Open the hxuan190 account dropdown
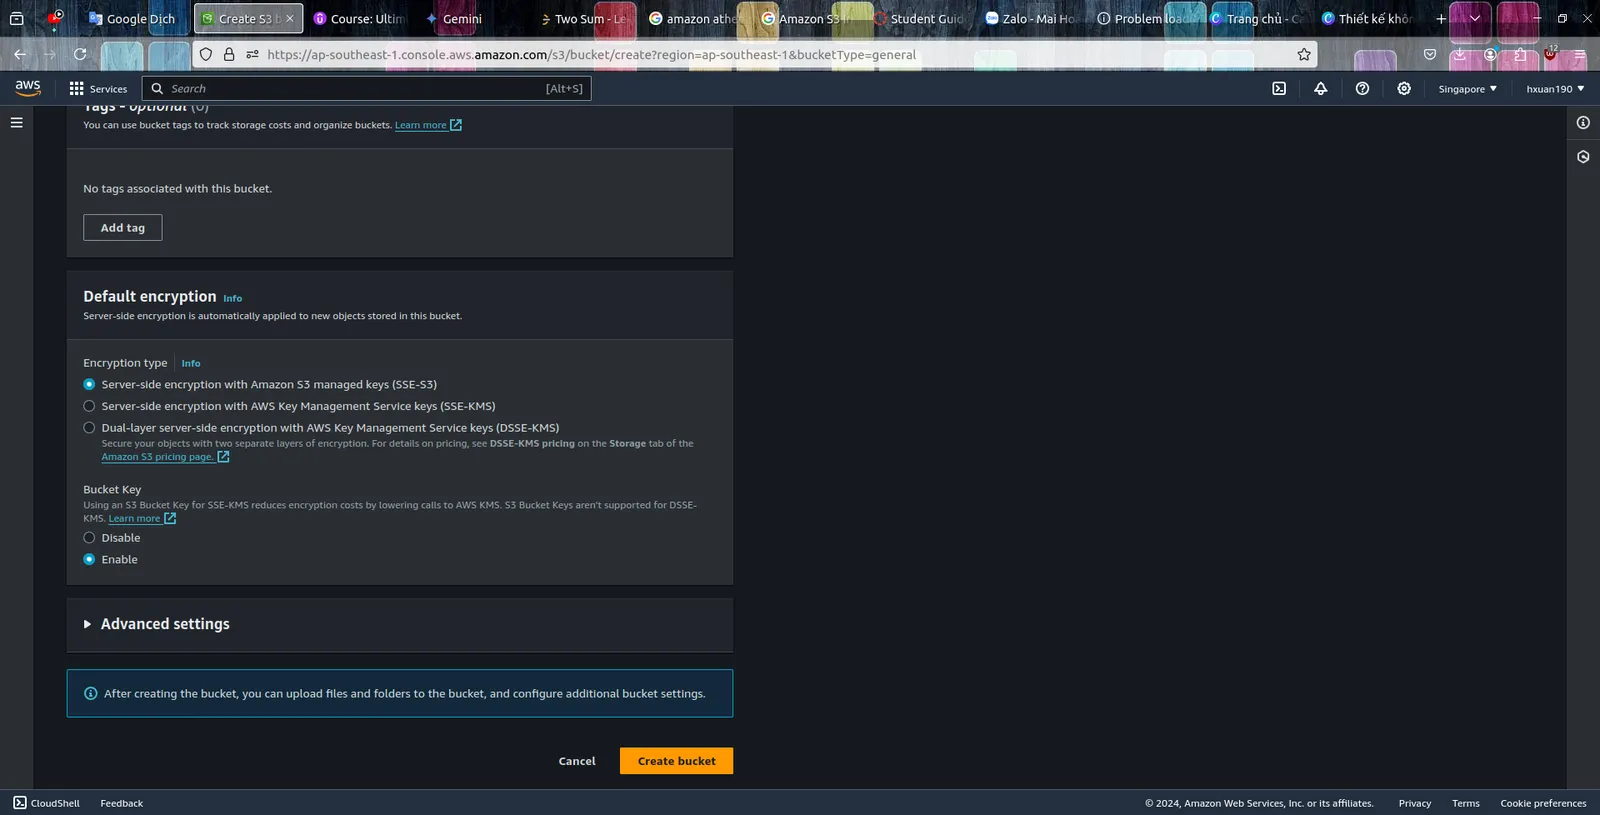 (1555, 89)
